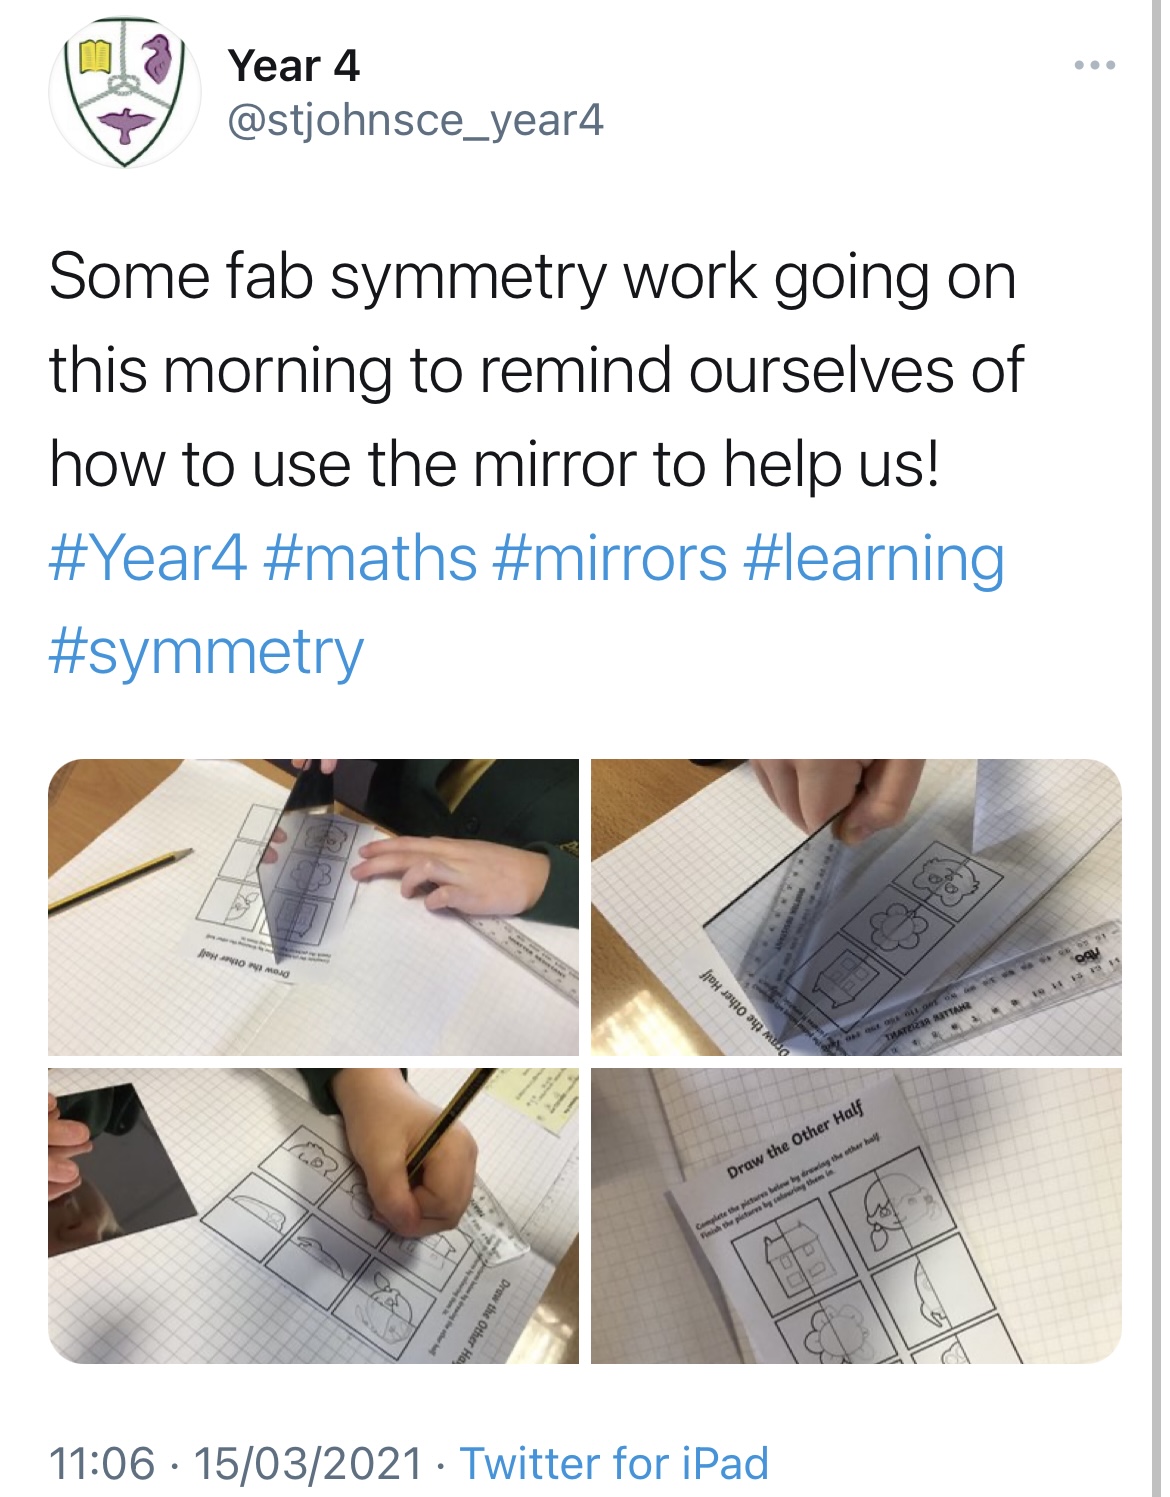Visit the @stjohnsce_year4 handle

pos(416,121)
